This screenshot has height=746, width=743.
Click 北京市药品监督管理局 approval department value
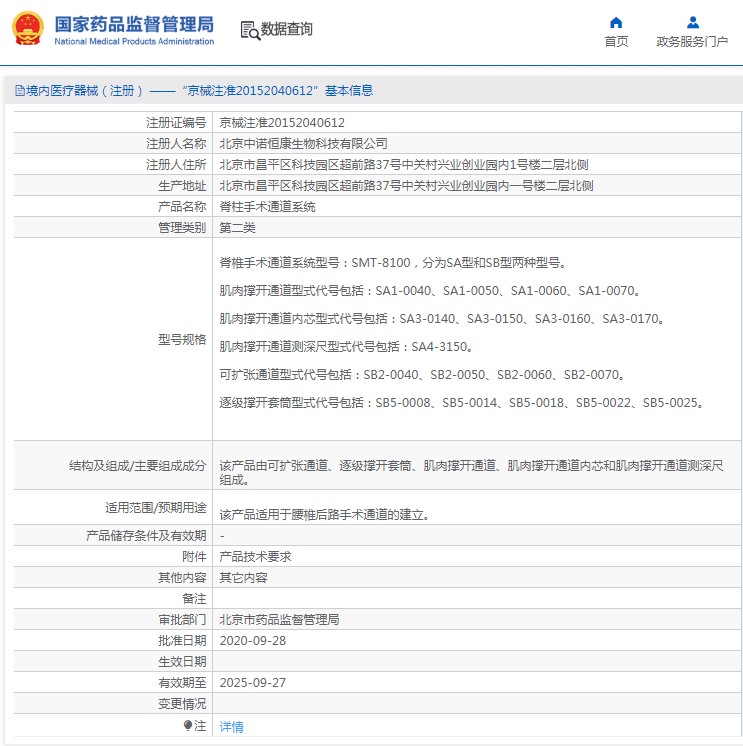coord(279,619)
